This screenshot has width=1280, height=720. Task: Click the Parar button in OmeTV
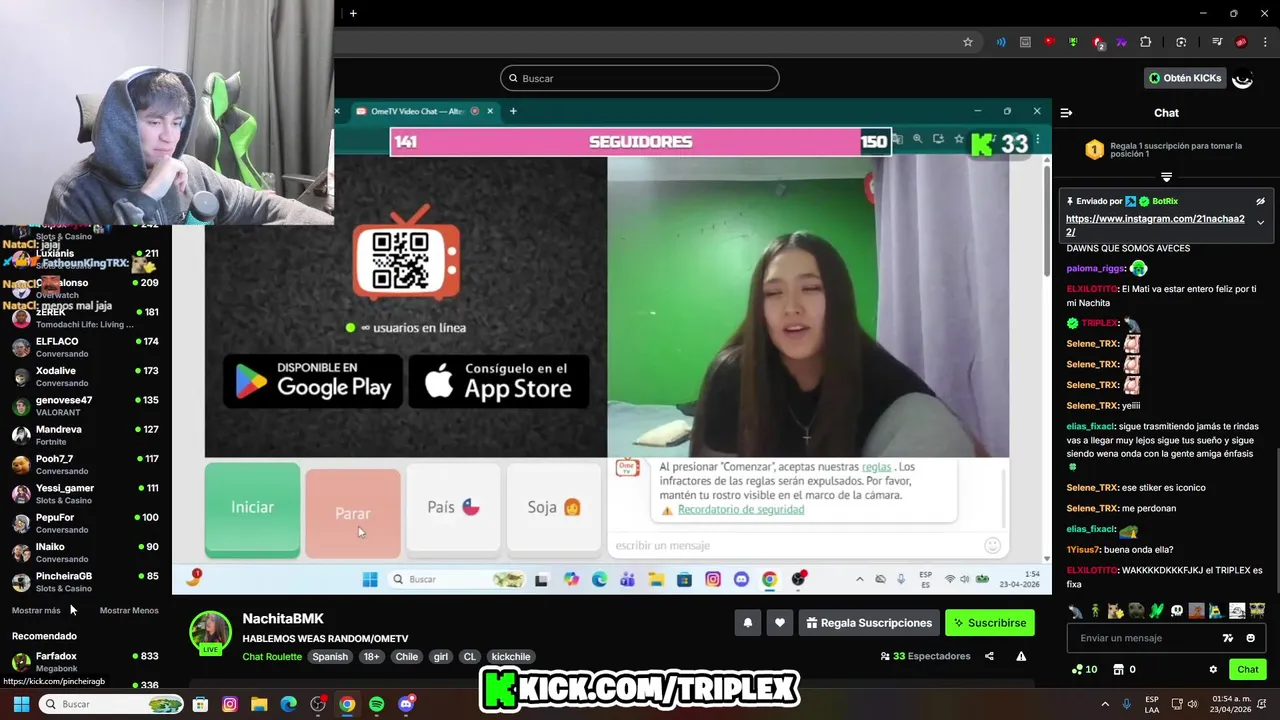pyautogui.click(x=352, y=513)
